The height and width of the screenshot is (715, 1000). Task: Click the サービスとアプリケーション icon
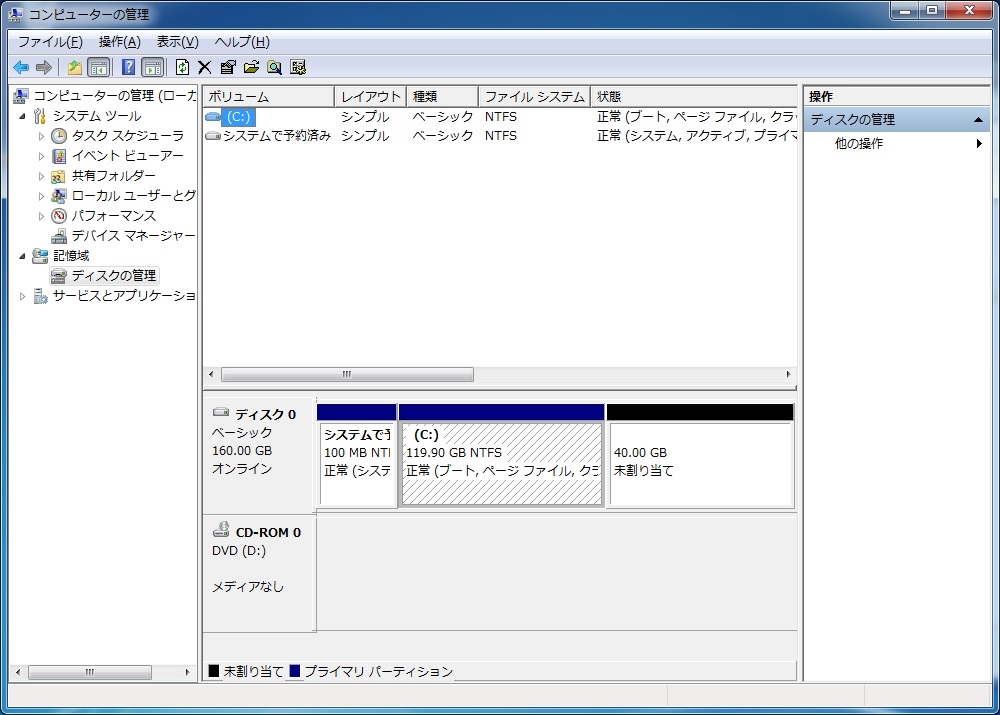pos(40,296)
